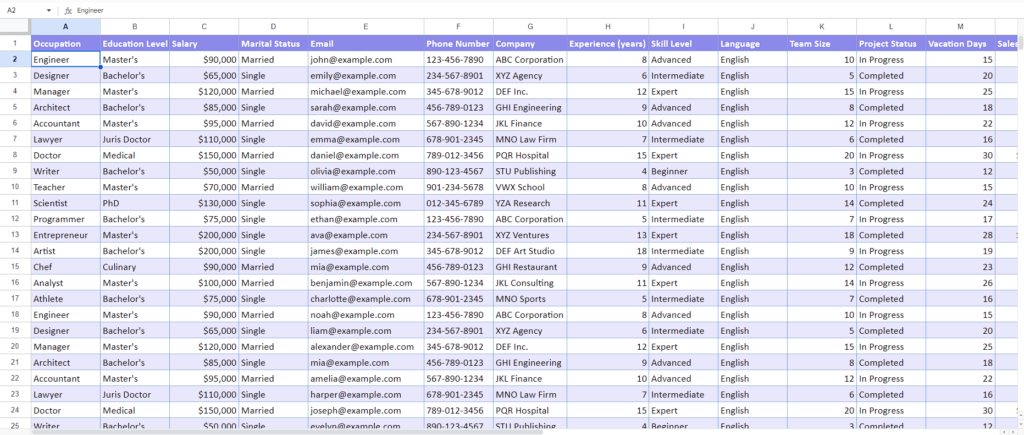Select row 8 header number

pyautogui.click(x=15, y=155)
